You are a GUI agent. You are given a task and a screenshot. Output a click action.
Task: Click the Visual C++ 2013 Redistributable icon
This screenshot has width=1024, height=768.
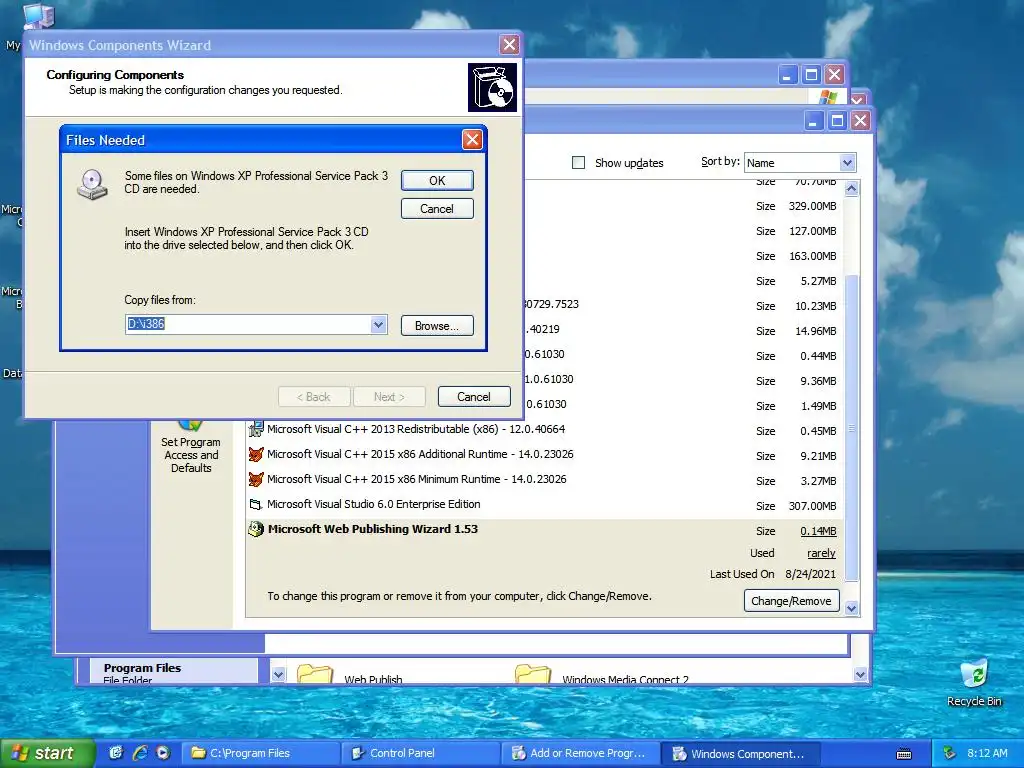[256, 429]
